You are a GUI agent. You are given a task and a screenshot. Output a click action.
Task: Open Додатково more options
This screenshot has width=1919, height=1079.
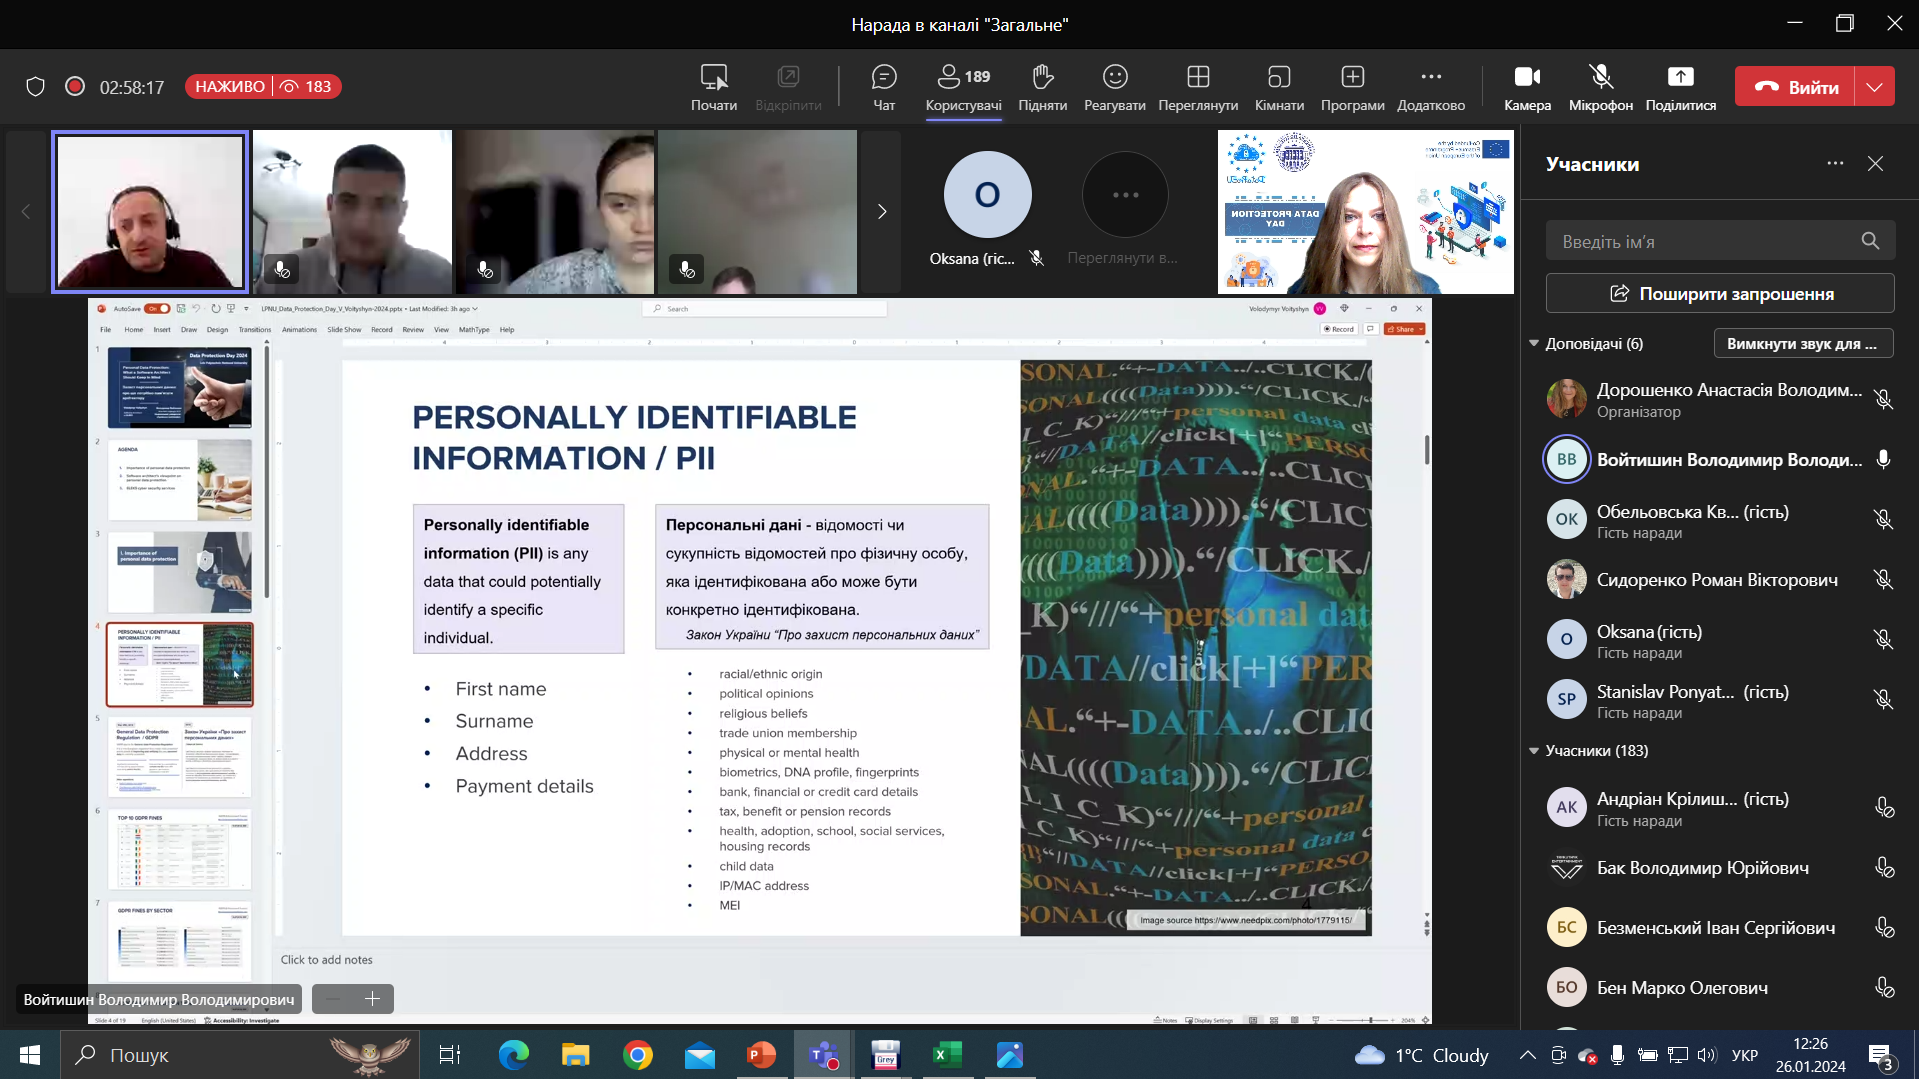point(1430,87)
